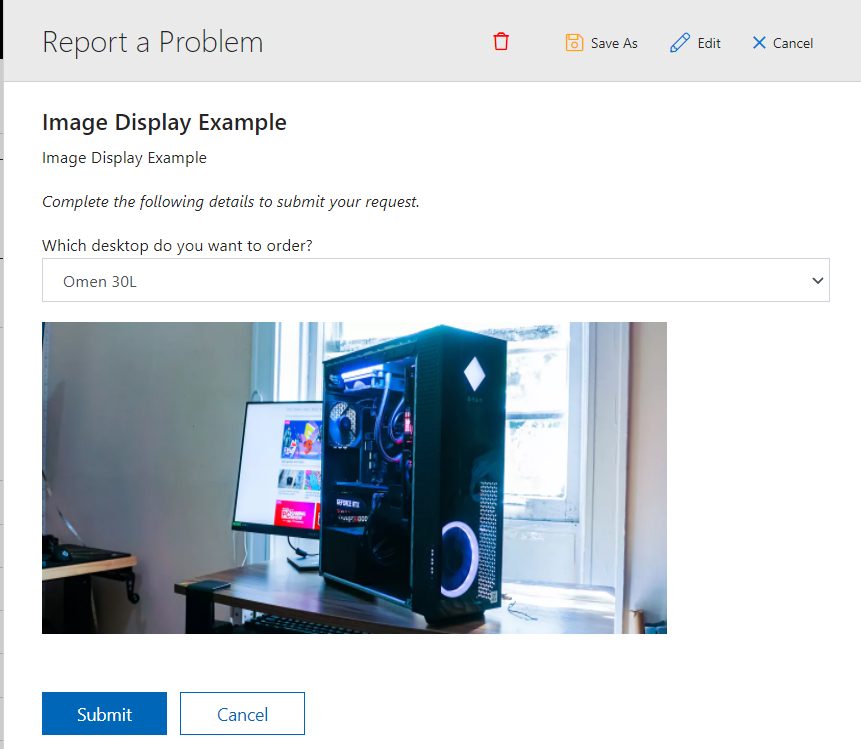Expand the desktop dropdown chevron arrow
Viewport: 861px width, 749px height.
click(817, 281)
